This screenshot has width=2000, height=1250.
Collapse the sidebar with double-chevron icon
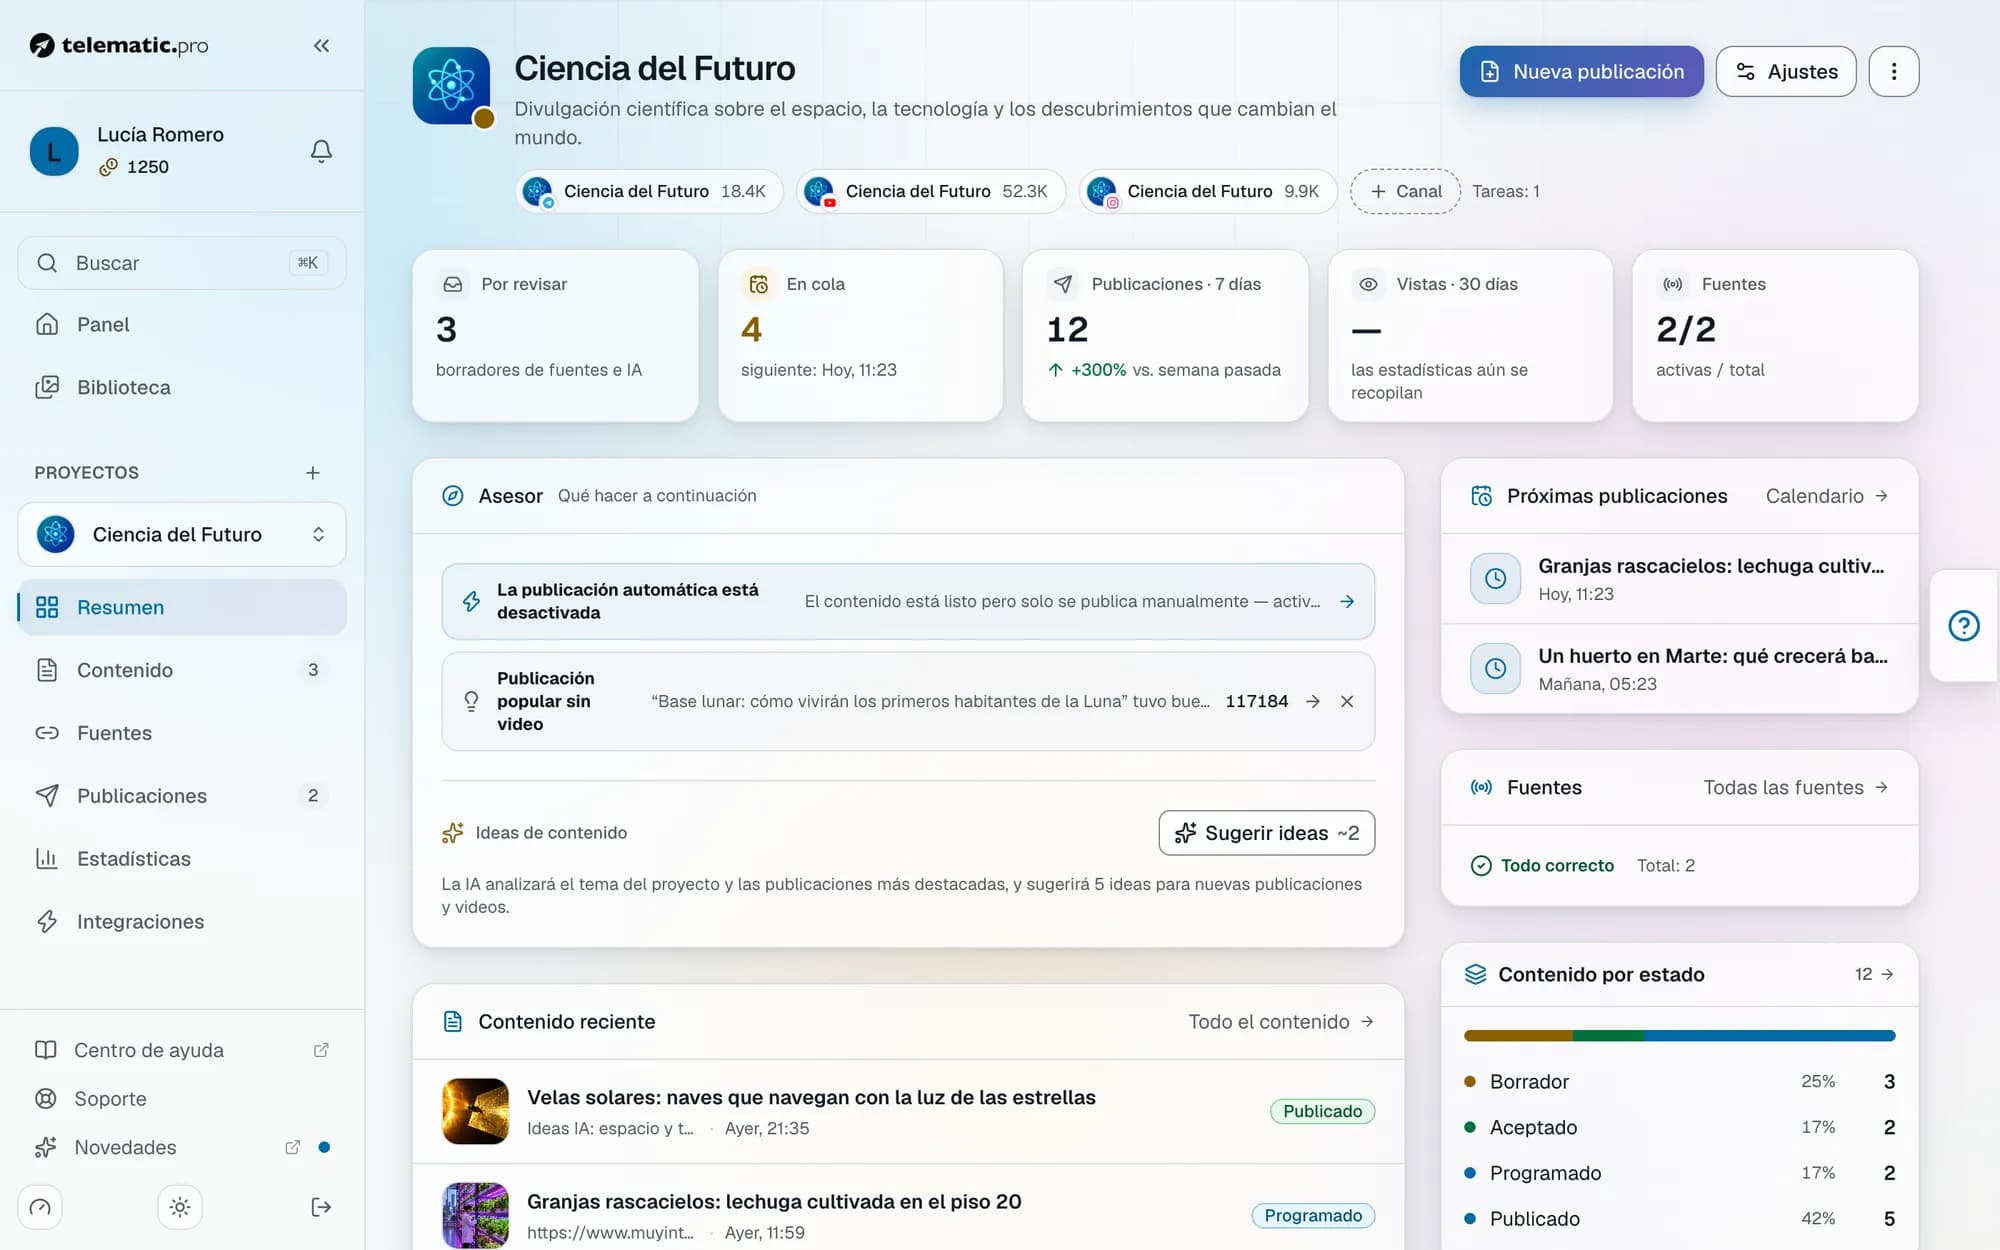(321, 45)
